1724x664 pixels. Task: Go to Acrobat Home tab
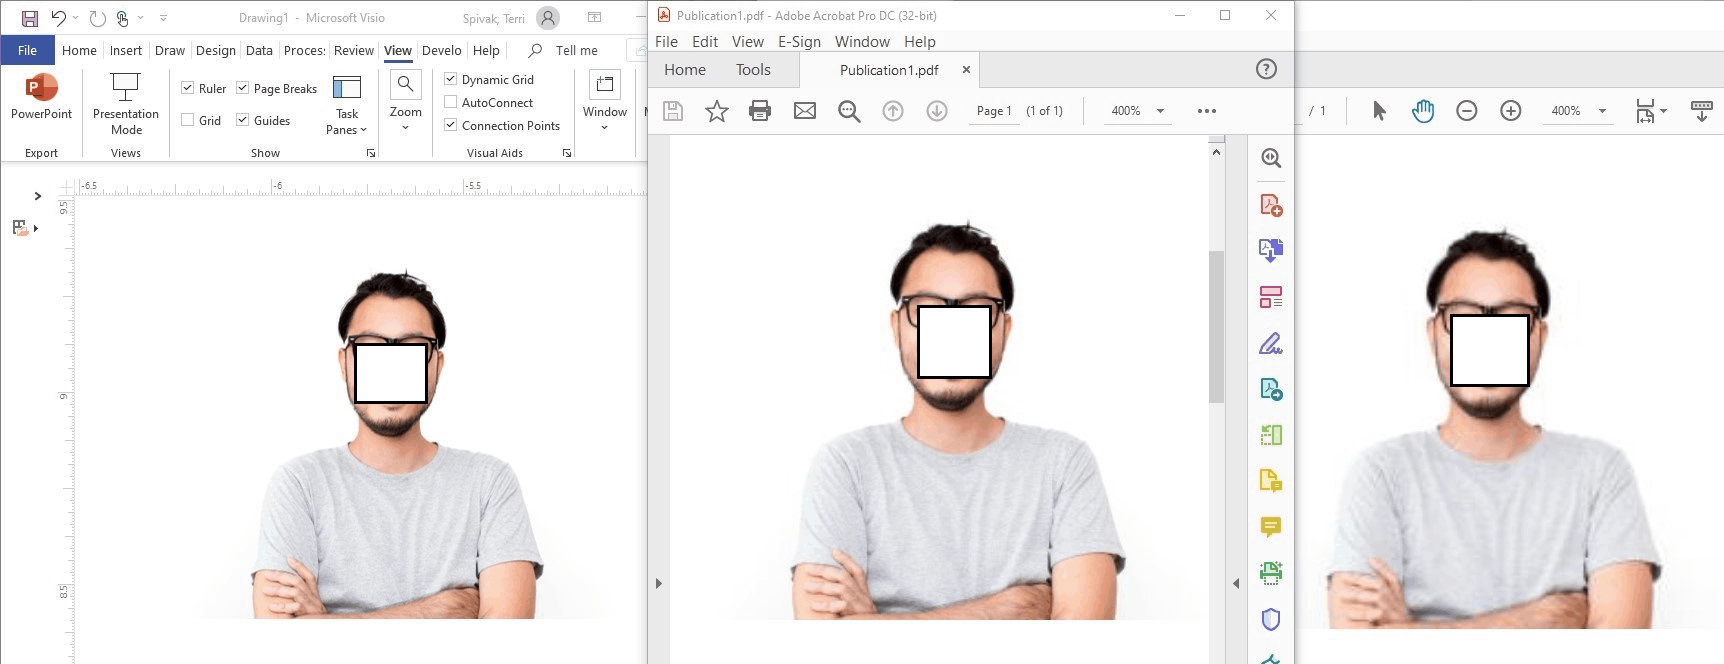[x=685, y=69]
